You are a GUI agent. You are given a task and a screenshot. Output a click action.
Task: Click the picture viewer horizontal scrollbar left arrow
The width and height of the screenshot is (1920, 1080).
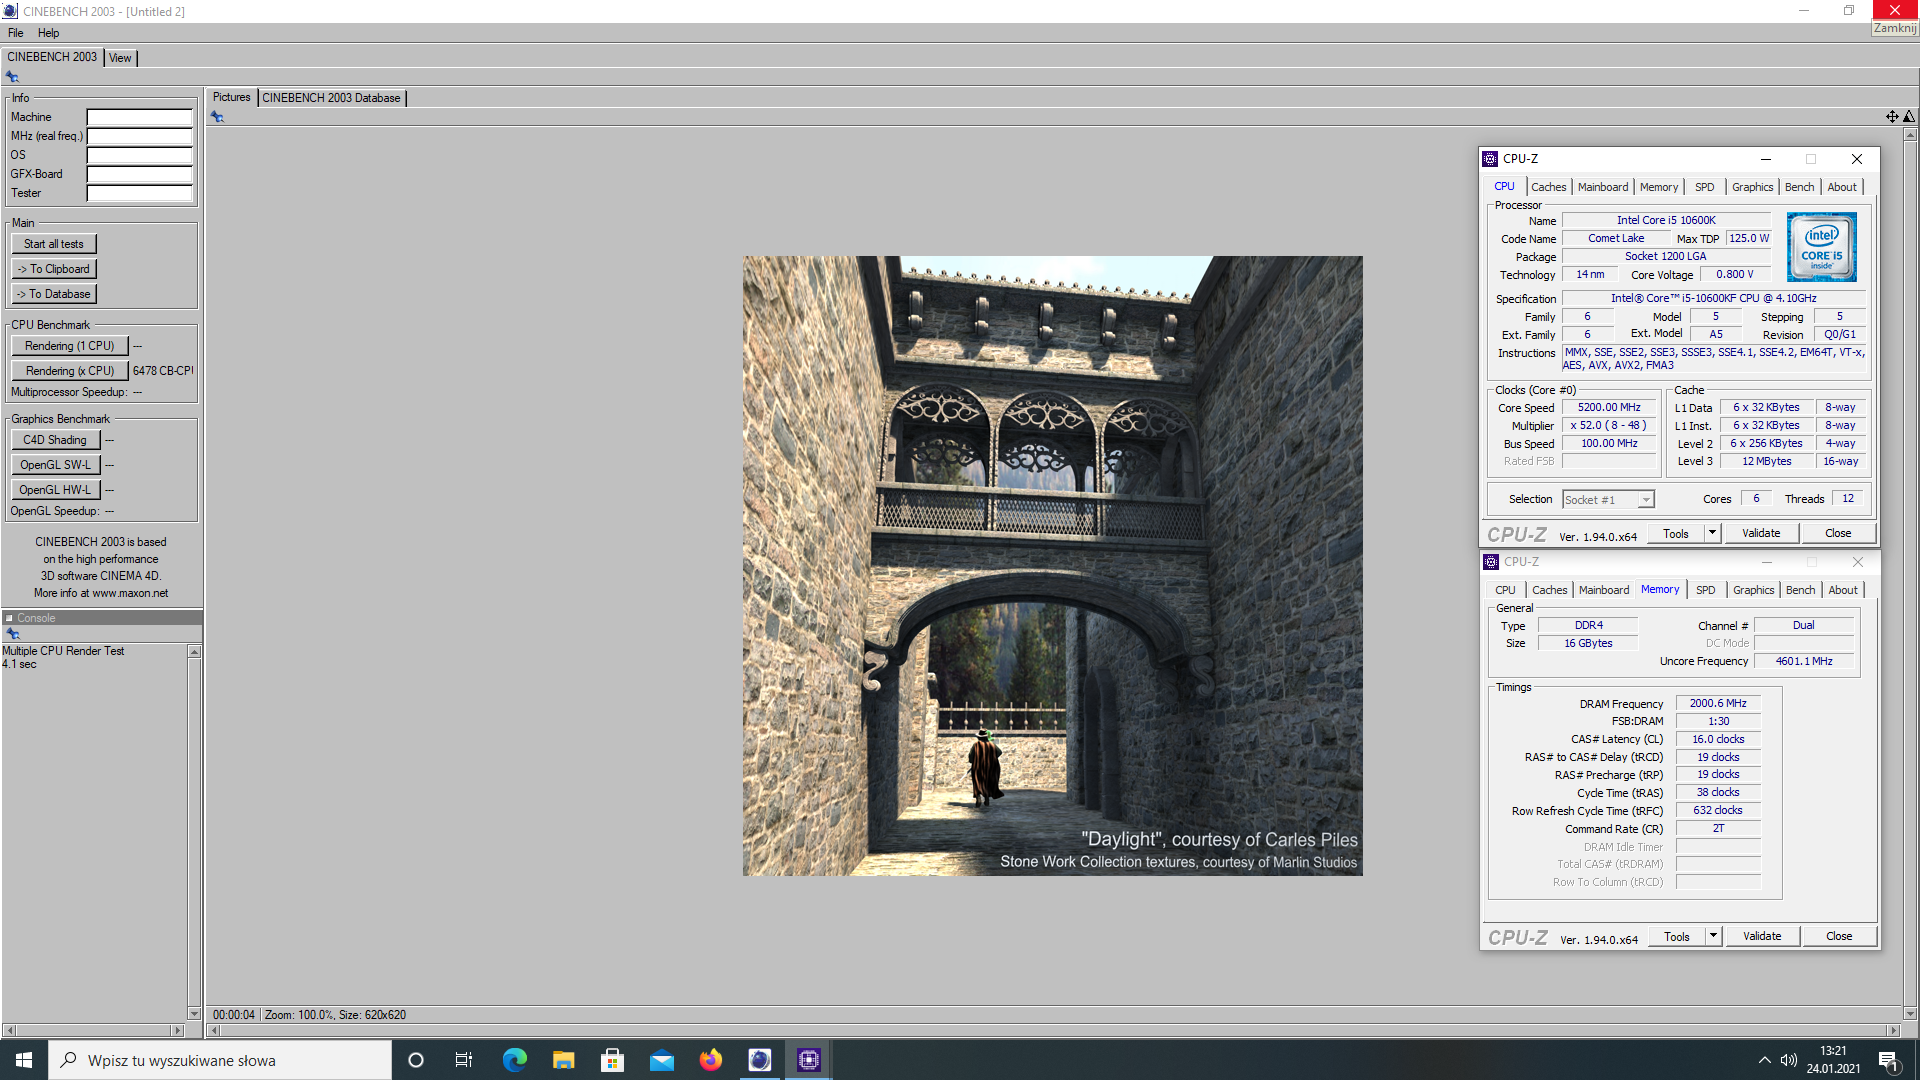tap(213, 1030)
